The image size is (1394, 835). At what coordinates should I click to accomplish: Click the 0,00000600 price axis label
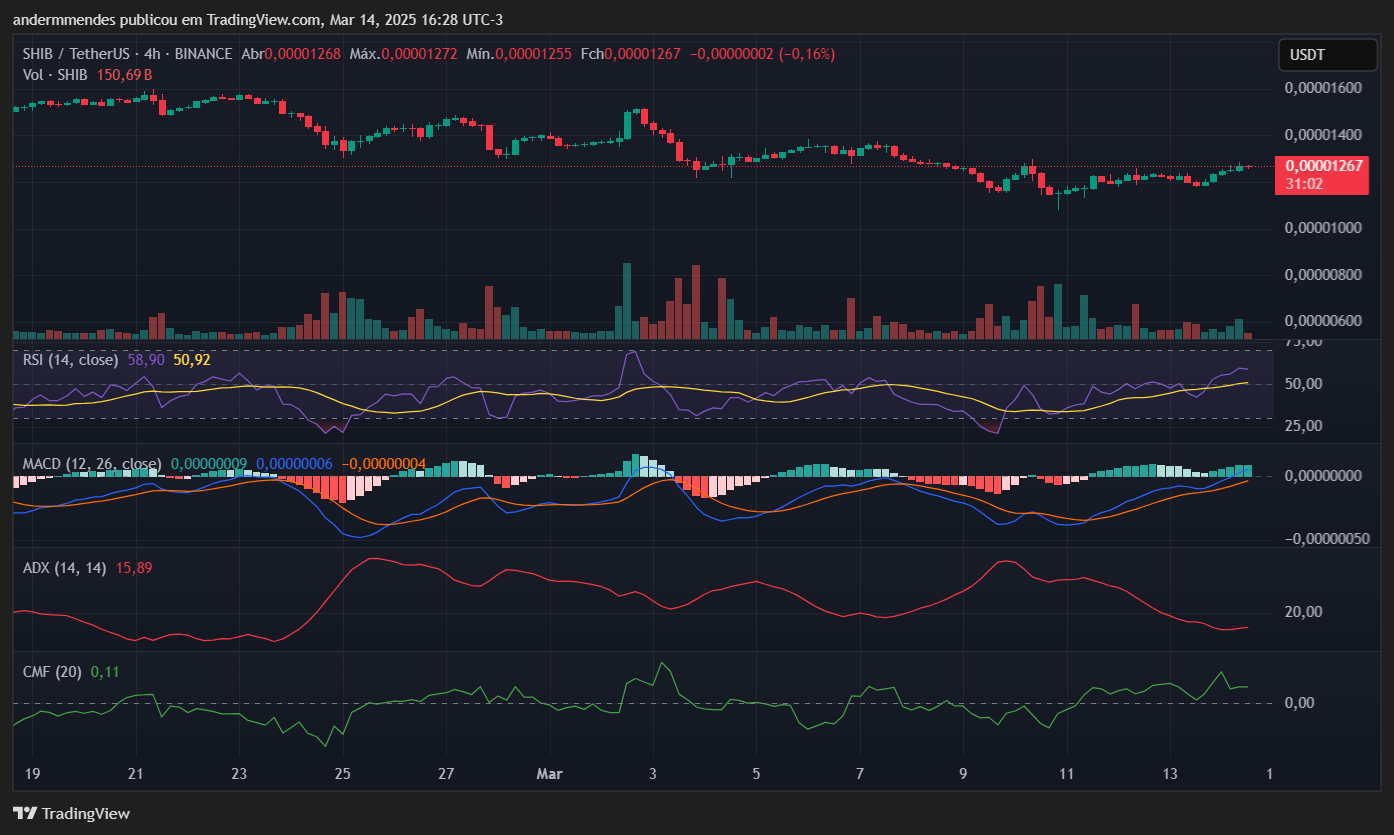click(x=1324, y=321)
